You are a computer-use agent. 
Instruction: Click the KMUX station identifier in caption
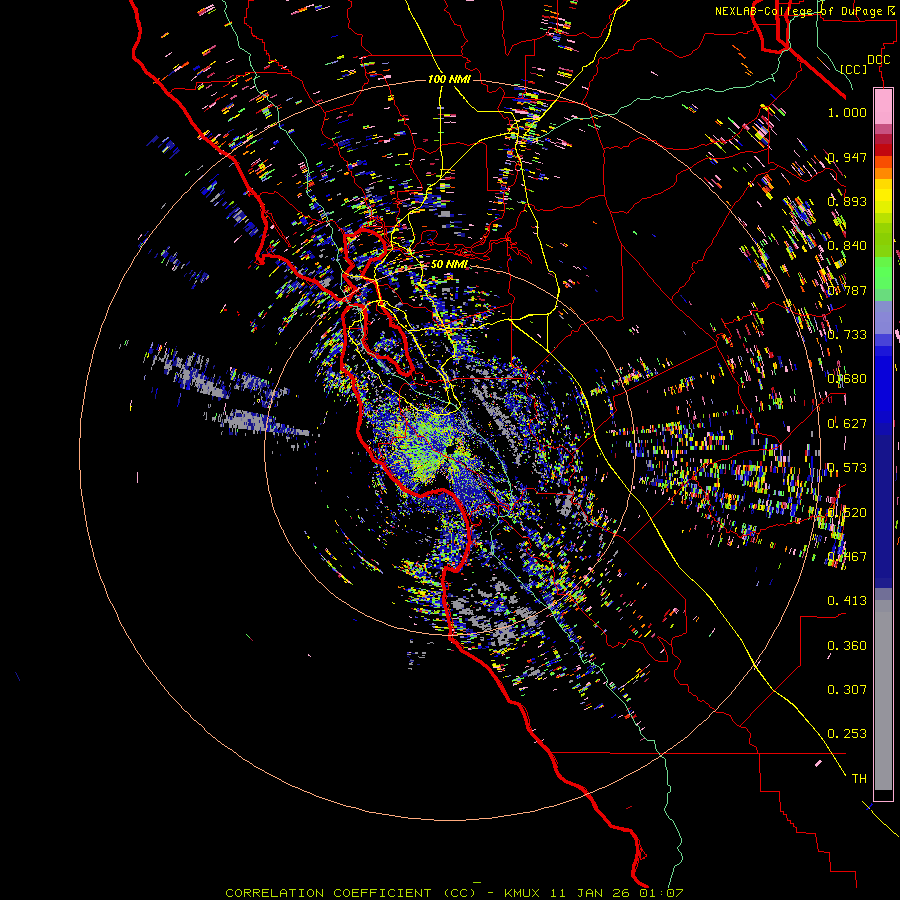pos(522,893)
